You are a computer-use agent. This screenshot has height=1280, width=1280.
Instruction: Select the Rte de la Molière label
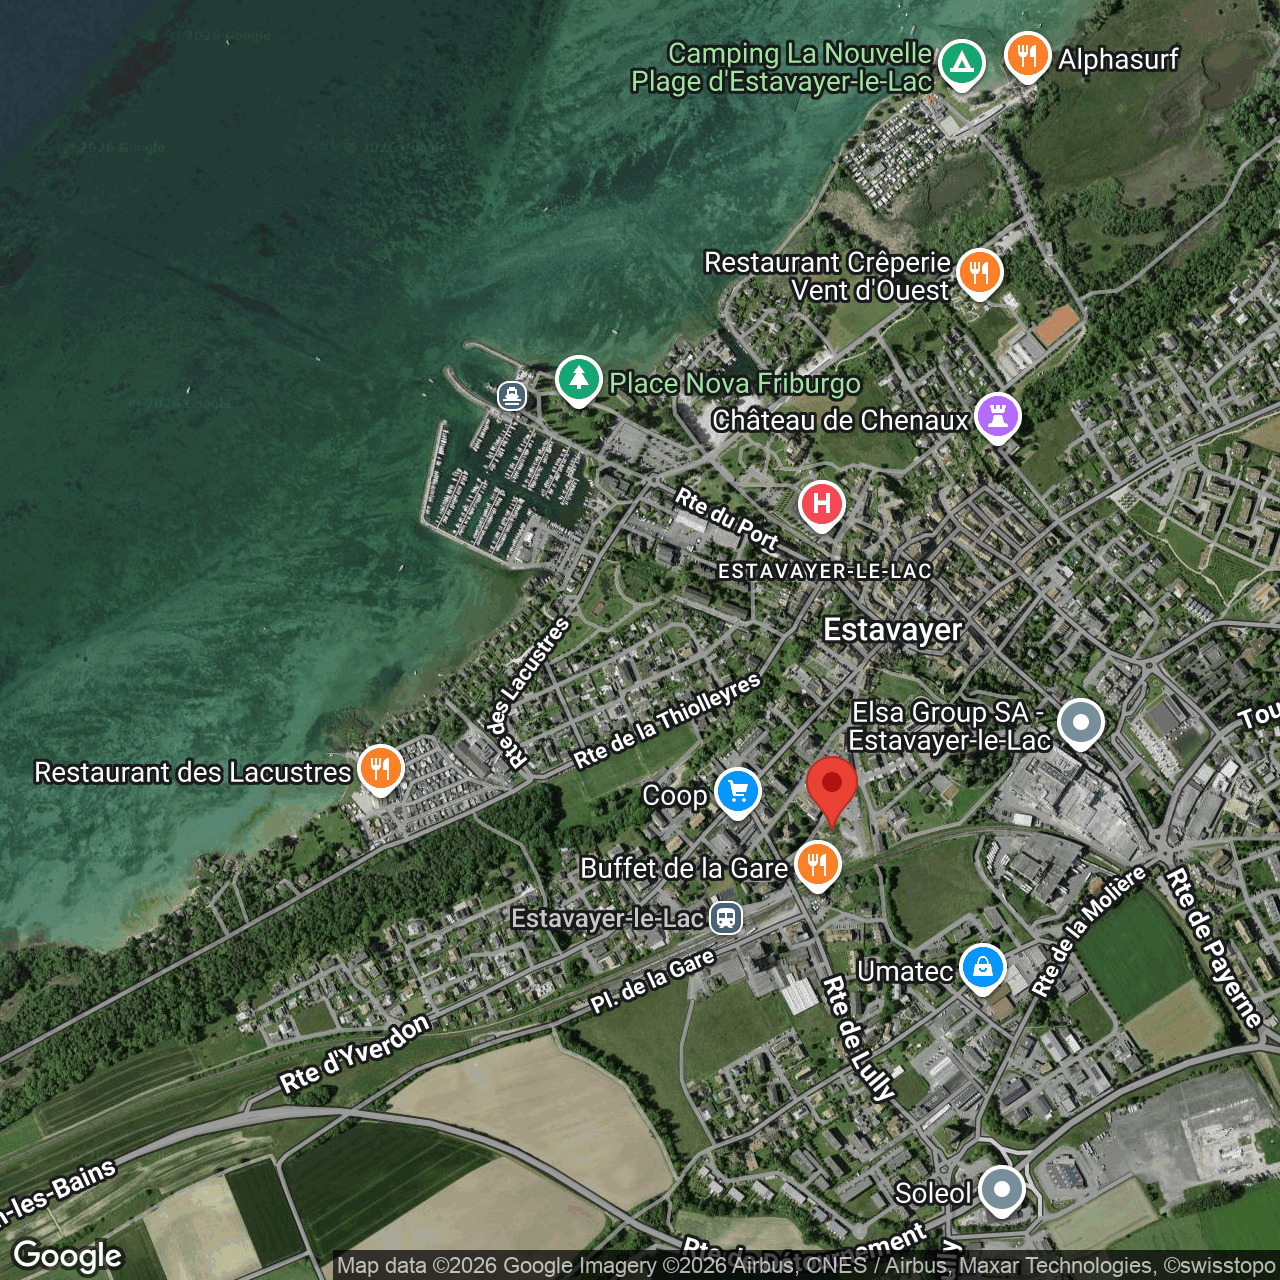1089,932
